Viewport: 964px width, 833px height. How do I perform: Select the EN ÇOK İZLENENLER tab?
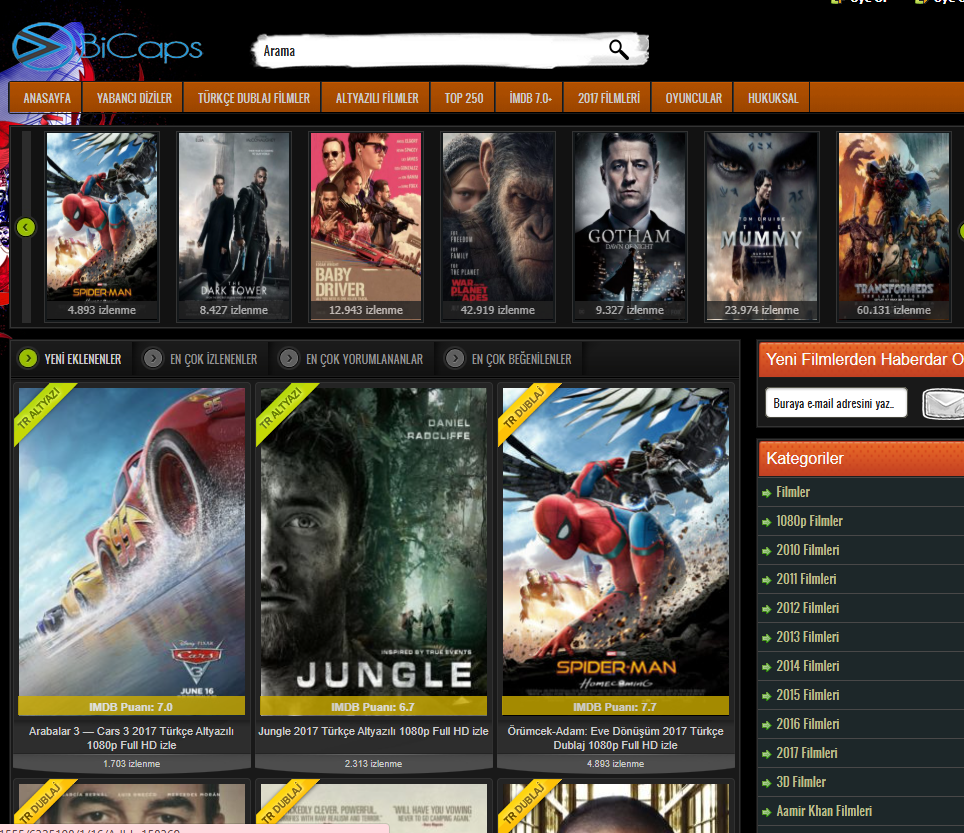(x=213, y=359)
